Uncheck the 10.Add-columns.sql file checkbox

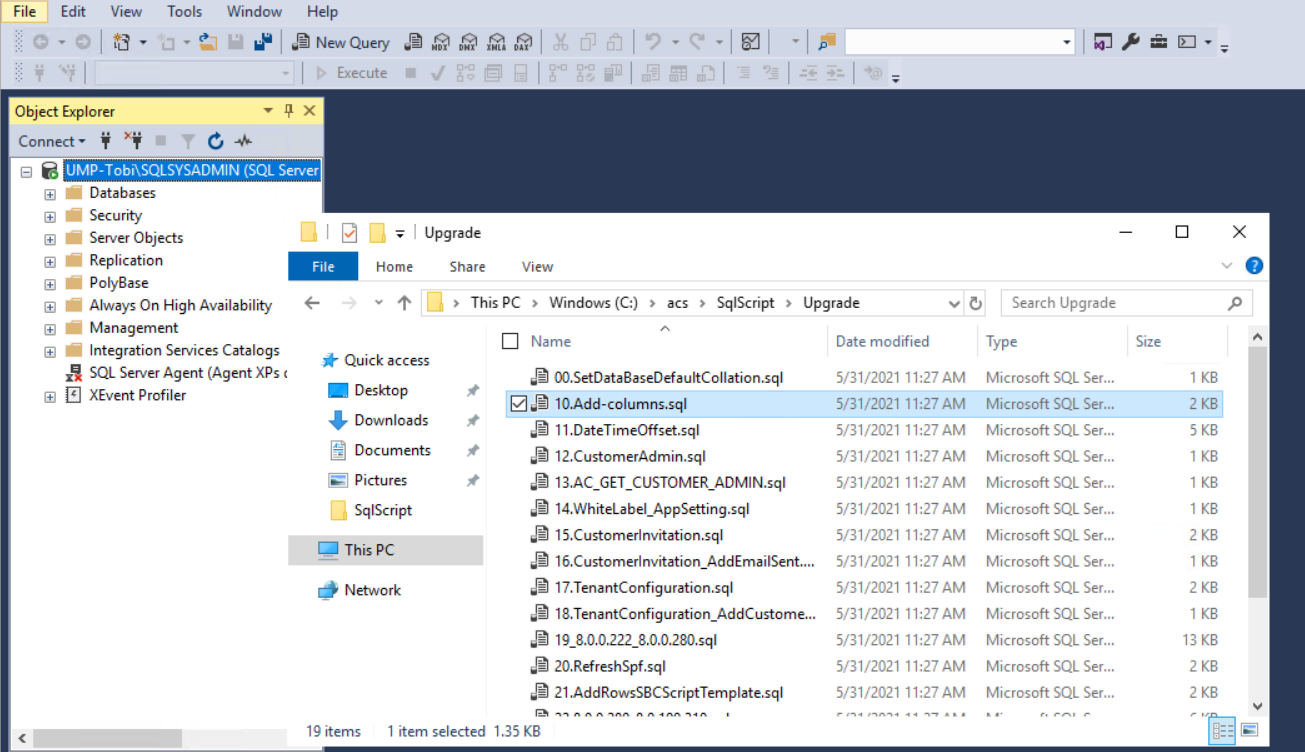pos(518,404)
